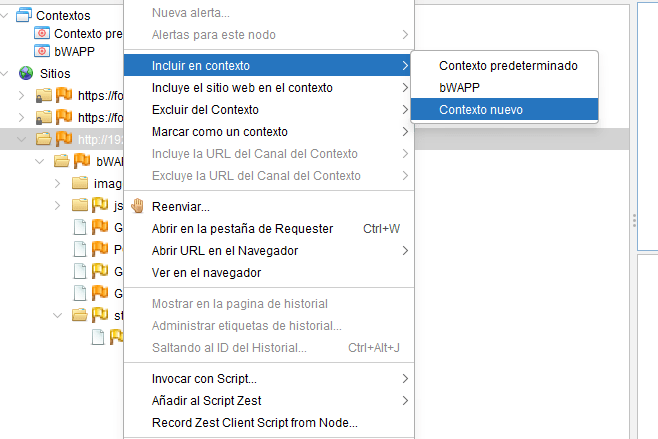Expand the imag folder node
Screen dimensions: 658x439
(x=59, y=183)
